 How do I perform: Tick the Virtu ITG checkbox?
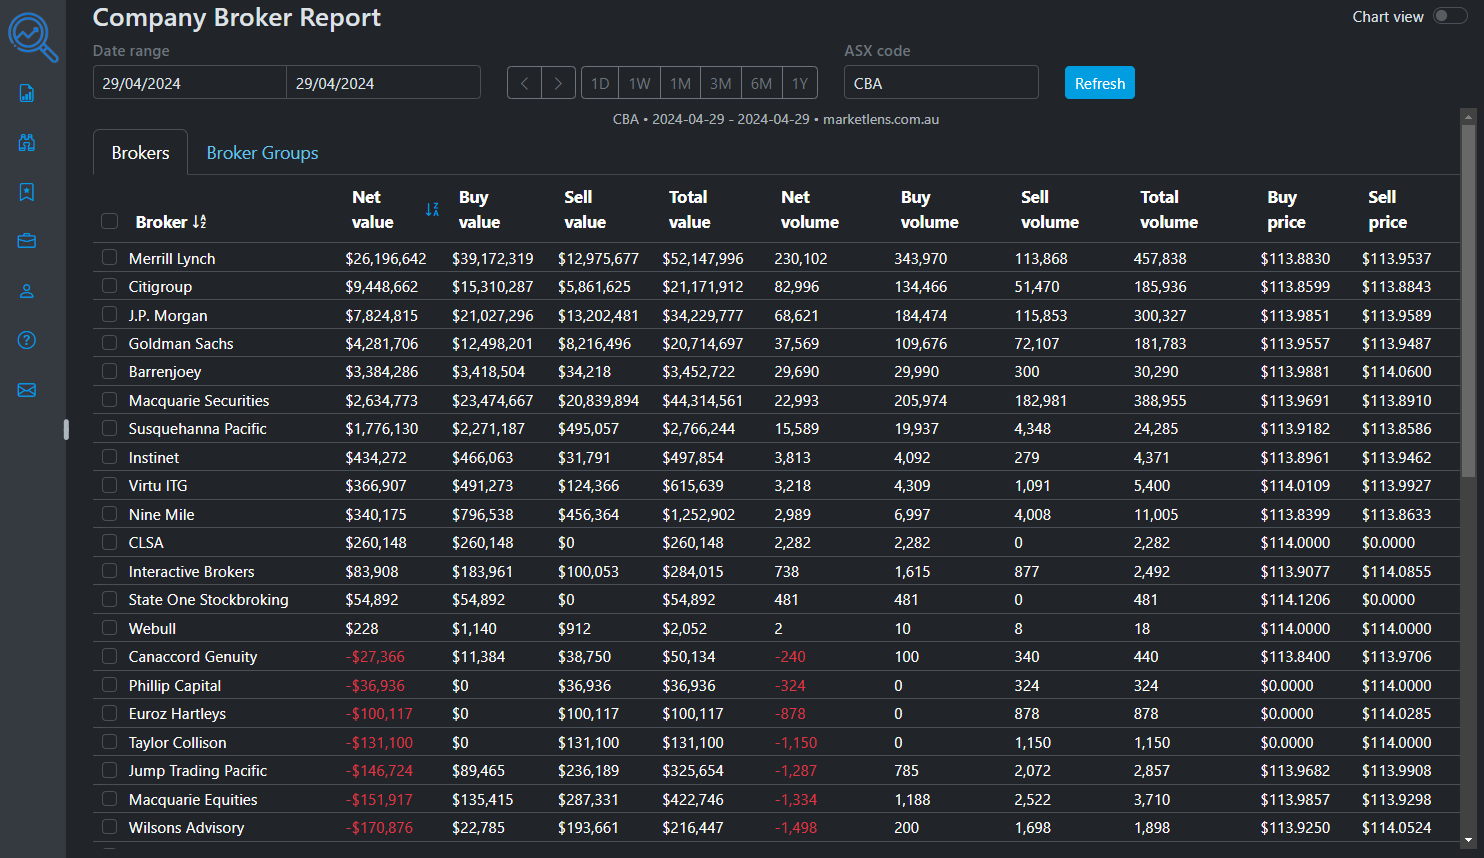pos(110,485)
